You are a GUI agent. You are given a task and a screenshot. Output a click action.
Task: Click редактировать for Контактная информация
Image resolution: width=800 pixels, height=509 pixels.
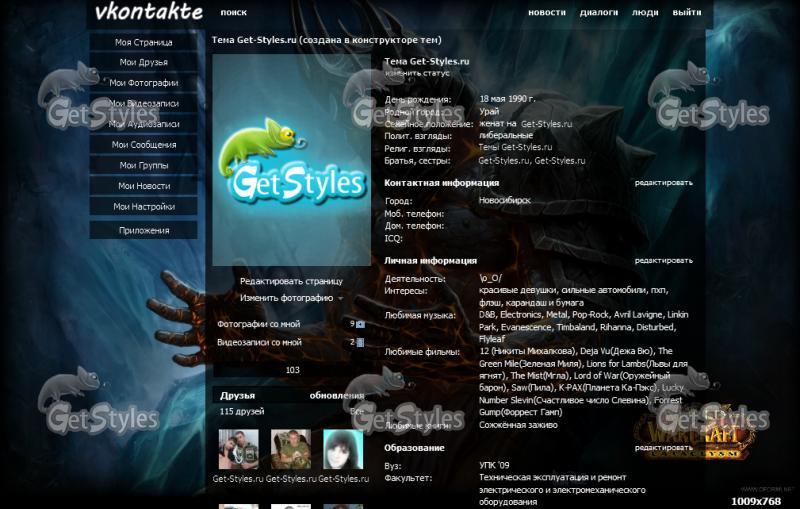pos(663,183)
